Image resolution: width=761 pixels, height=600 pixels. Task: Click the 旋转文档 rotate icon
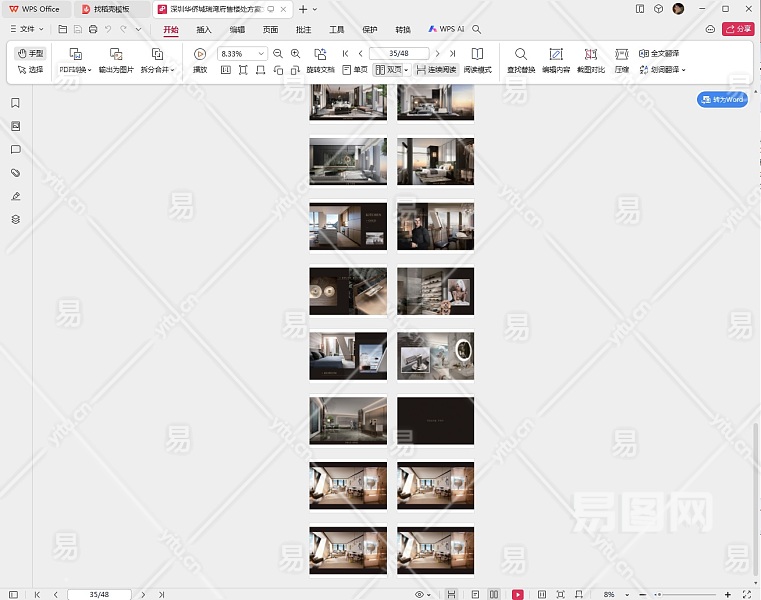click(x=320, y=54)
